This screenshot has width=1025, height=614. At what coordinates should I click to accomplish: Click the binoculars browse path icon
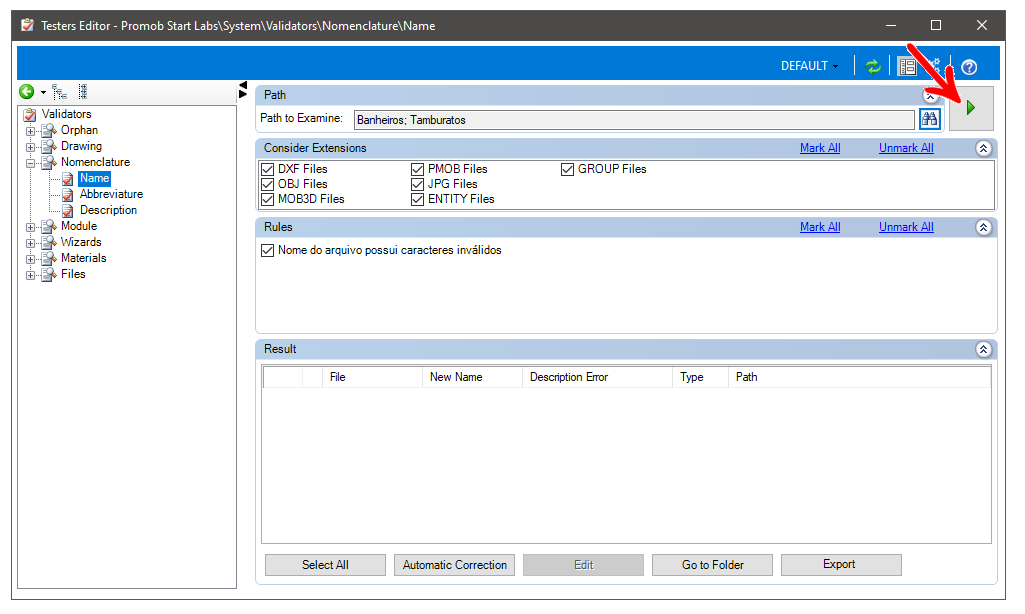coord(930,119)
